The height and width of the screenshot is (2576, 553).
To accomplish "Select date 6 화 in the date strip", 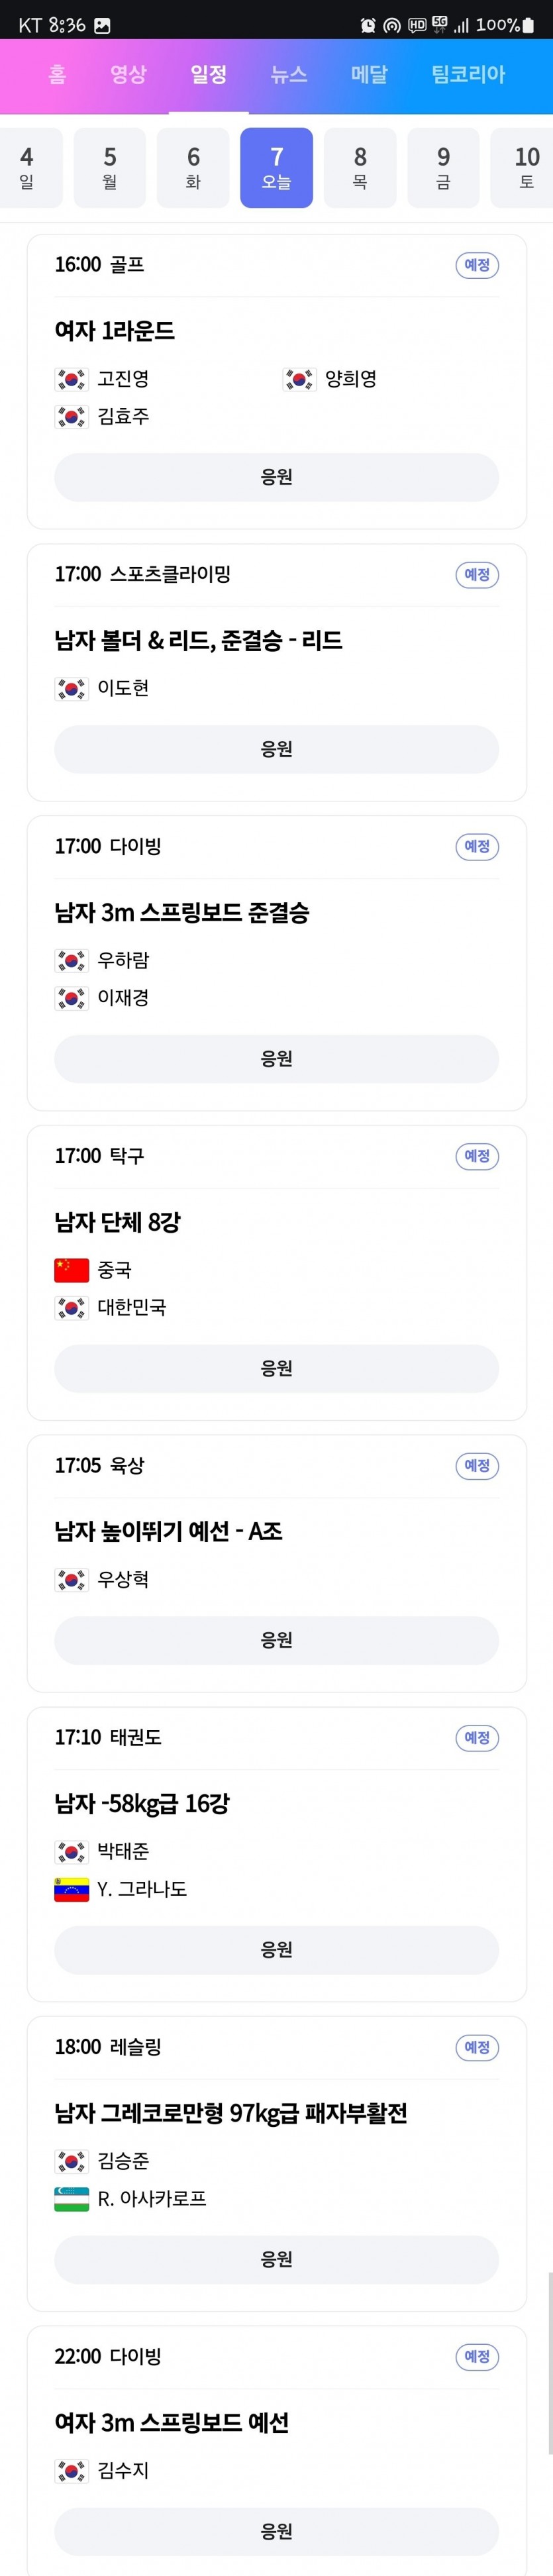I will (x=193, y=167).
